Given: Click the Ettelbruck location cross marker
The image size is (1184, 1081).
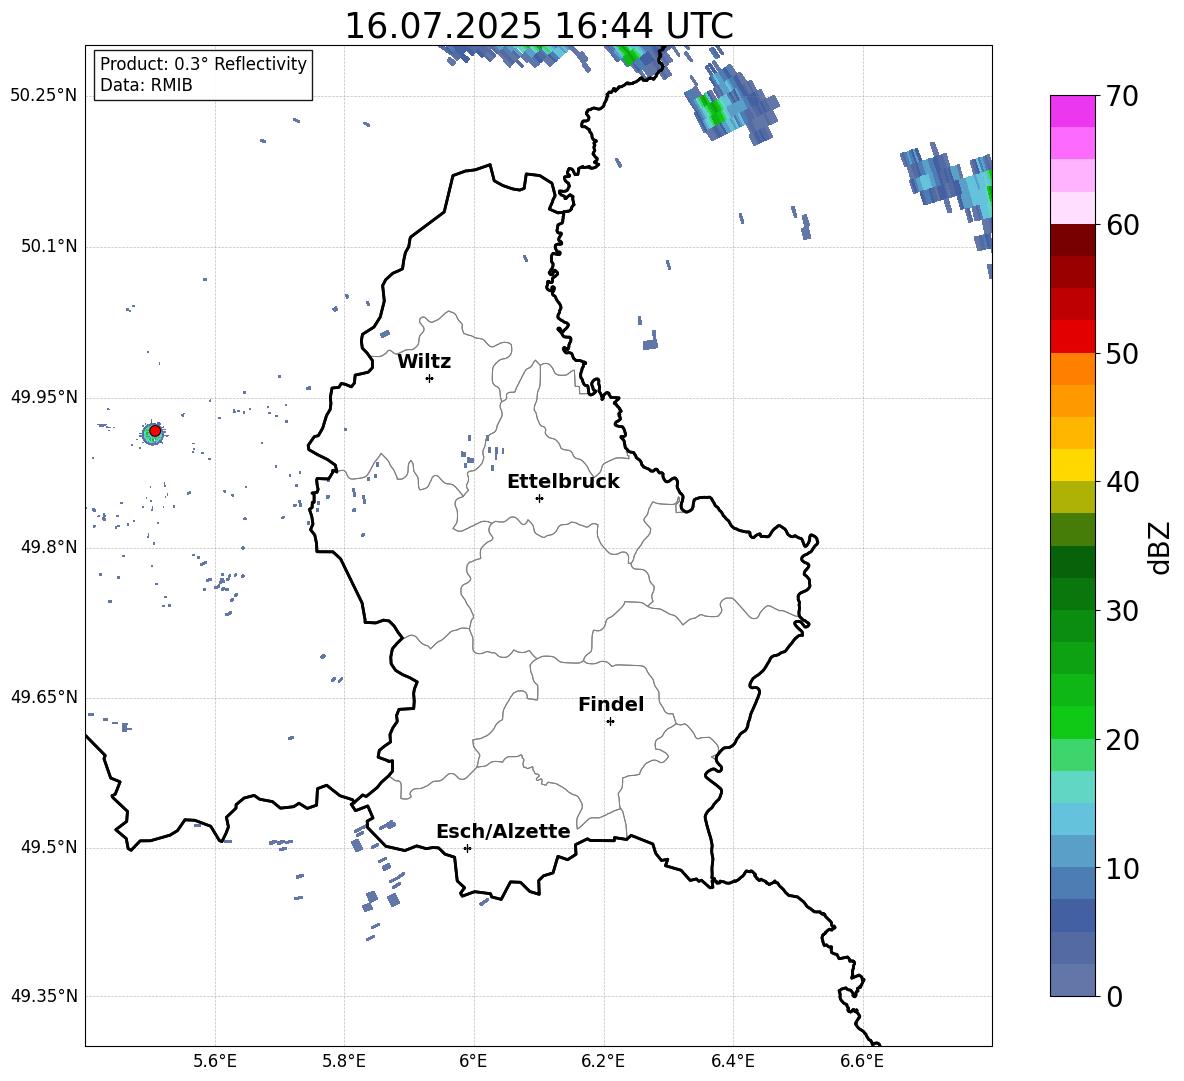Looking at the screenshot, I should (539, 498).
